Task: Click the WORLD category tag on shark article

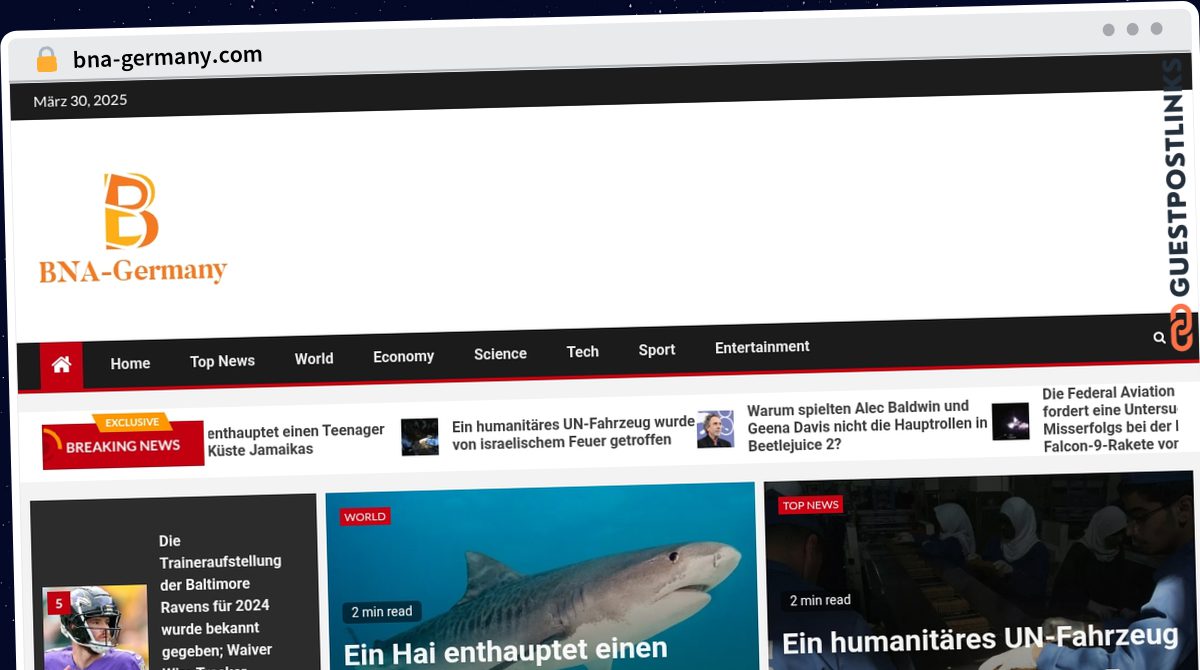Action: point(365,517)
